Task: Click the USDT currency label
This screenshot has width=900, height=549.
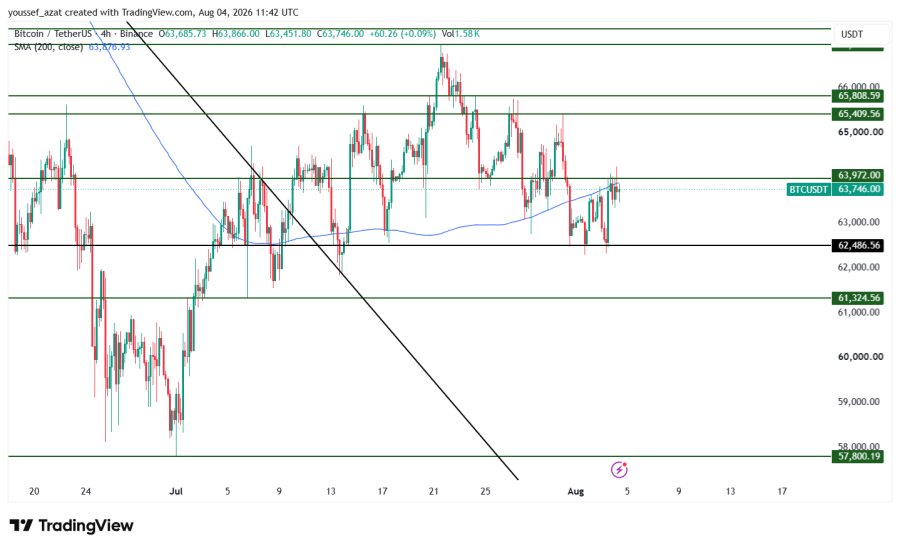Action: [x=852, y=34]
